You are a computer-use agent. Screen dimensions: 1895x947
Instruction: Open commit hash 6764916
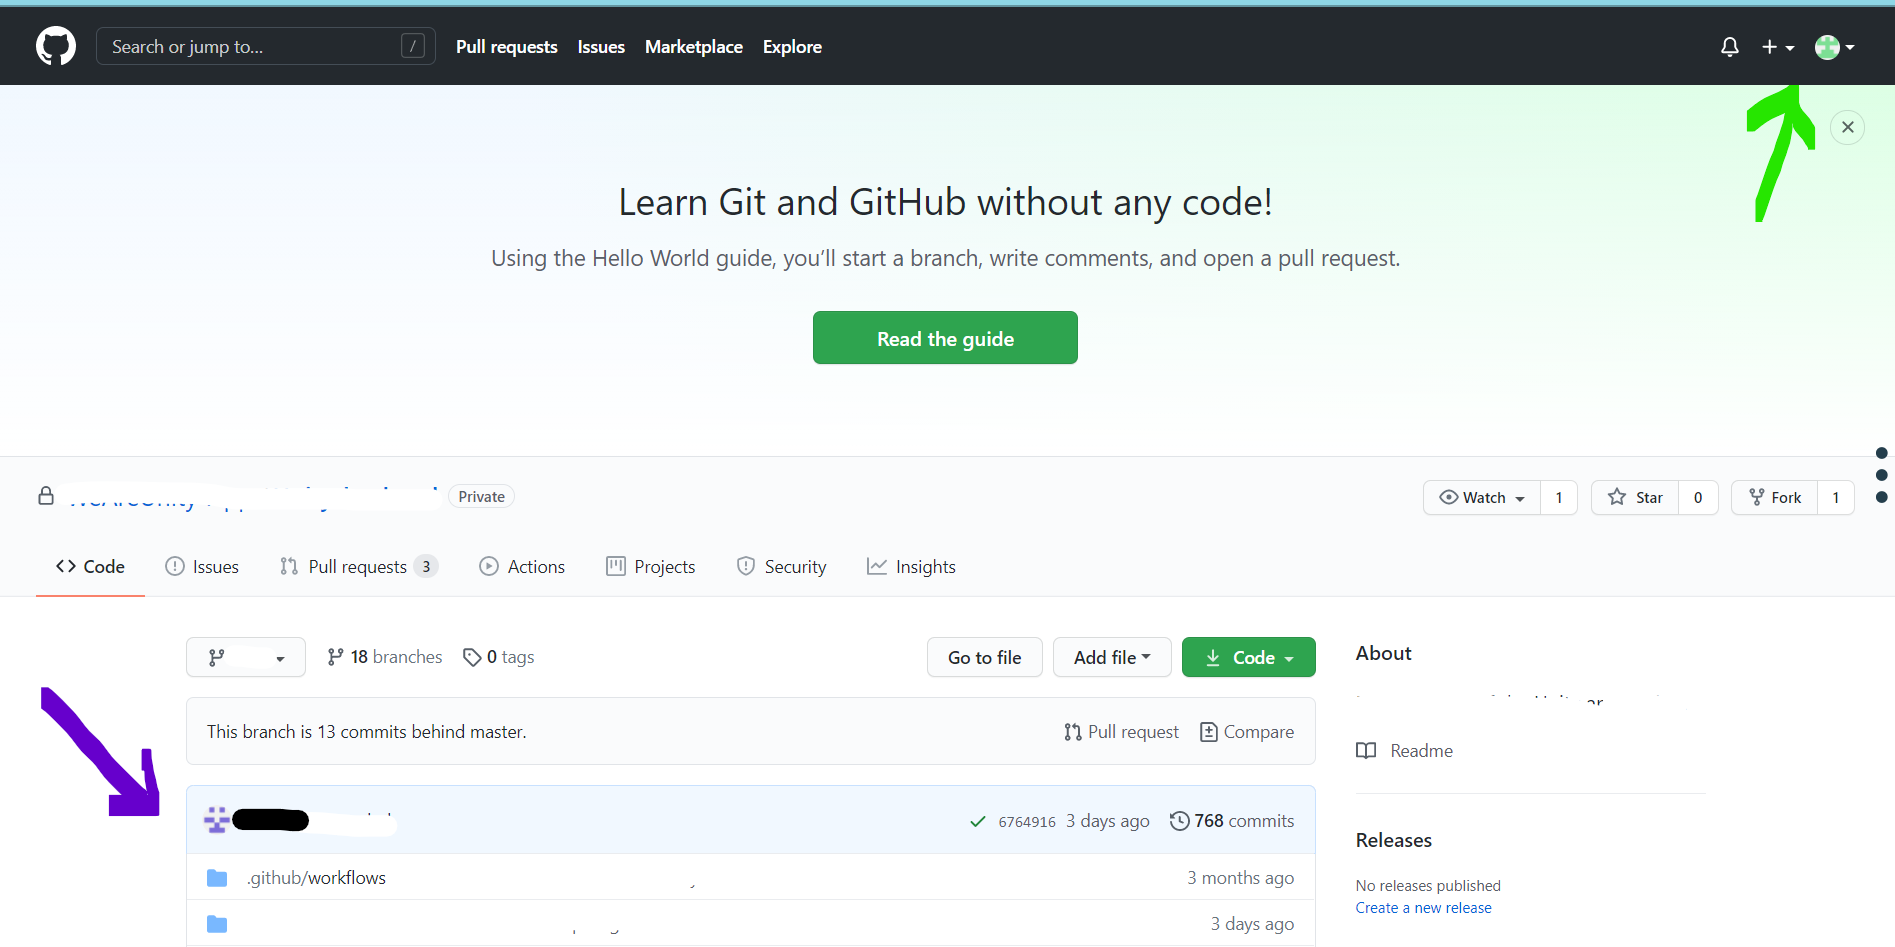point(1027,822)
